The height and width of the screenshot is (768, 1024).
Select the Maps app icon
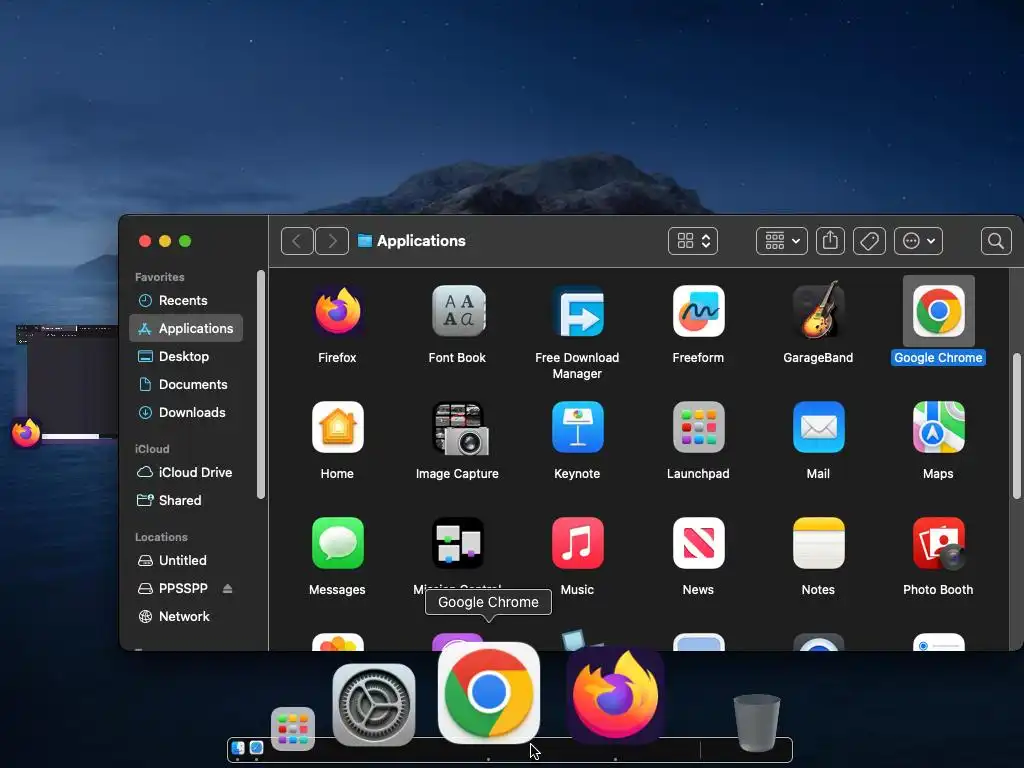click(x=938, y=427)
